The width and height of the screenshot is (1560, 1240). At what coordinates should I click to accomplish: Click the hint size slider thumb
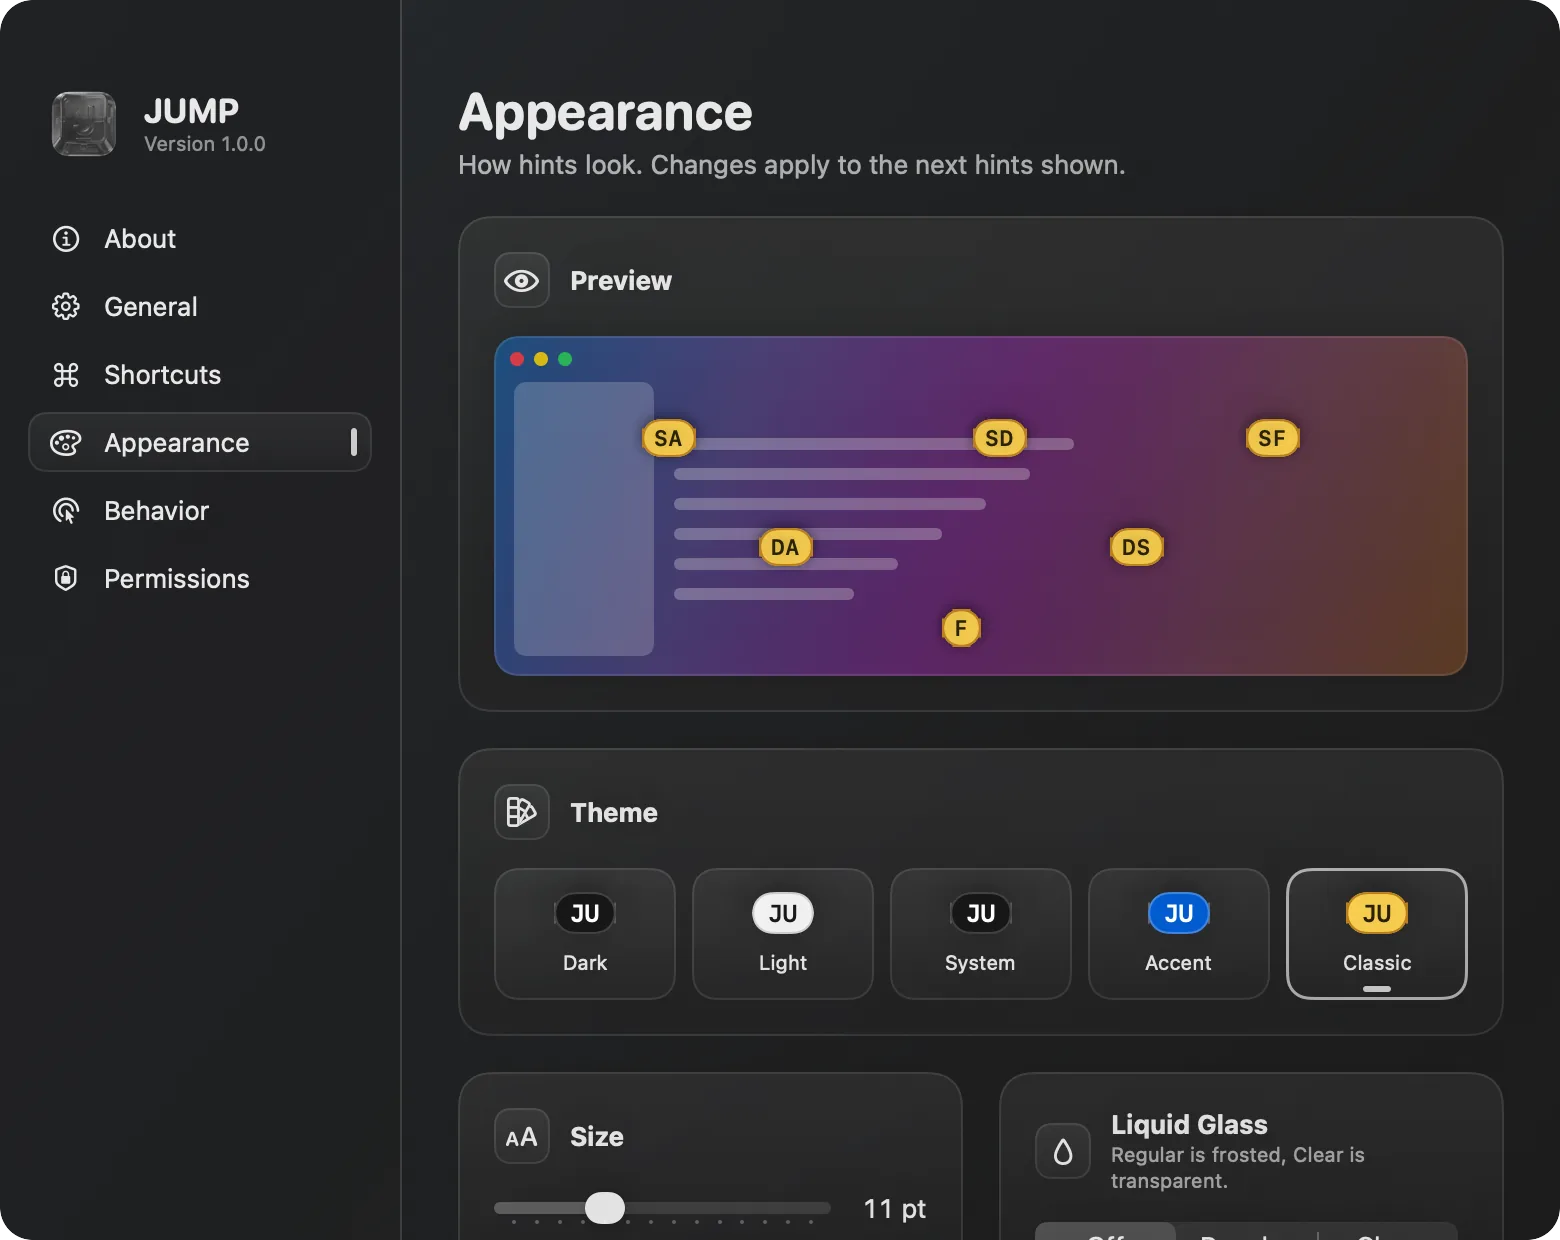[605, 1208]
